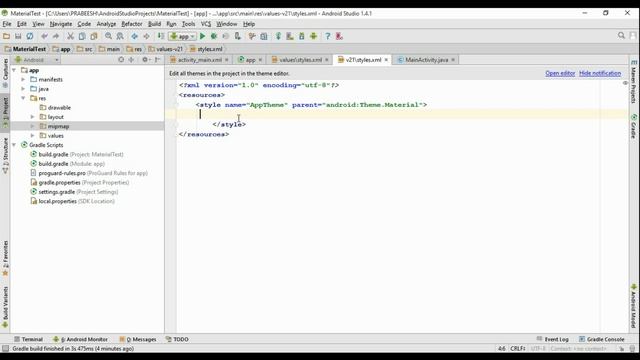The image size is (640, 360).
Task: Expand the mipmap folder
Action: (x=33, y=127)
